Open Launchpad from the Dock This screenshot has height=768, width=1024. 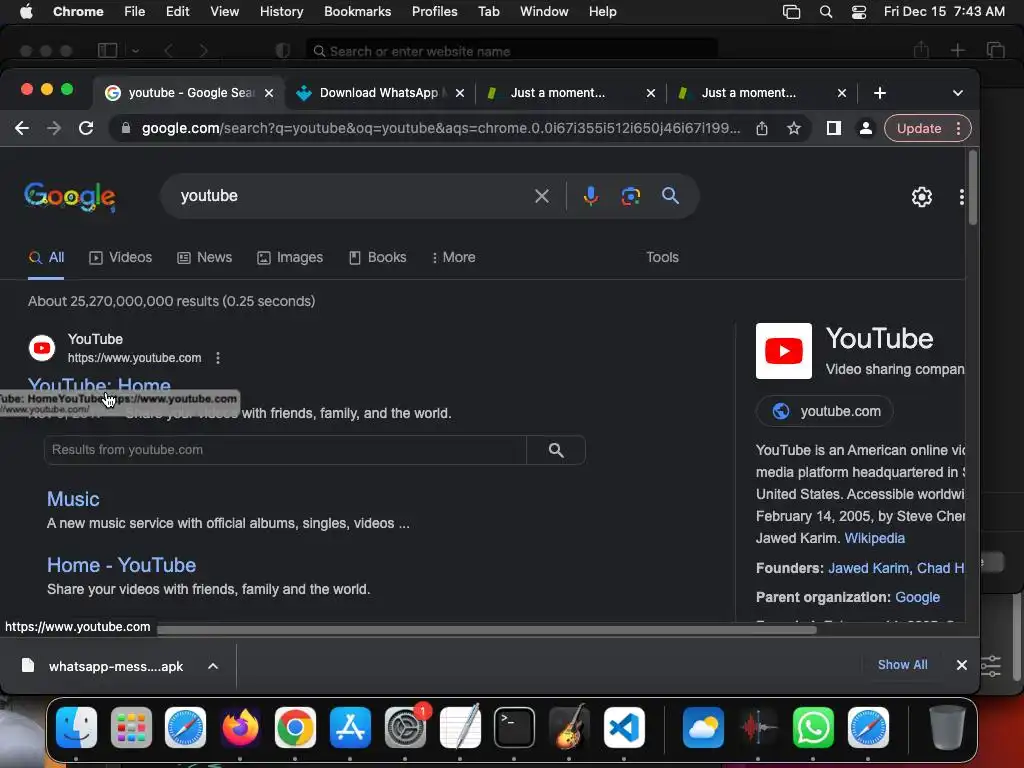click(131, 727)
